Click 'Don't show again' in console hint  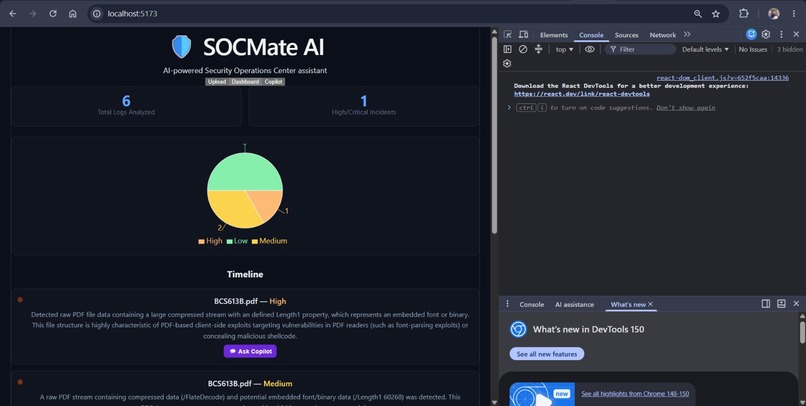(685, 107)
